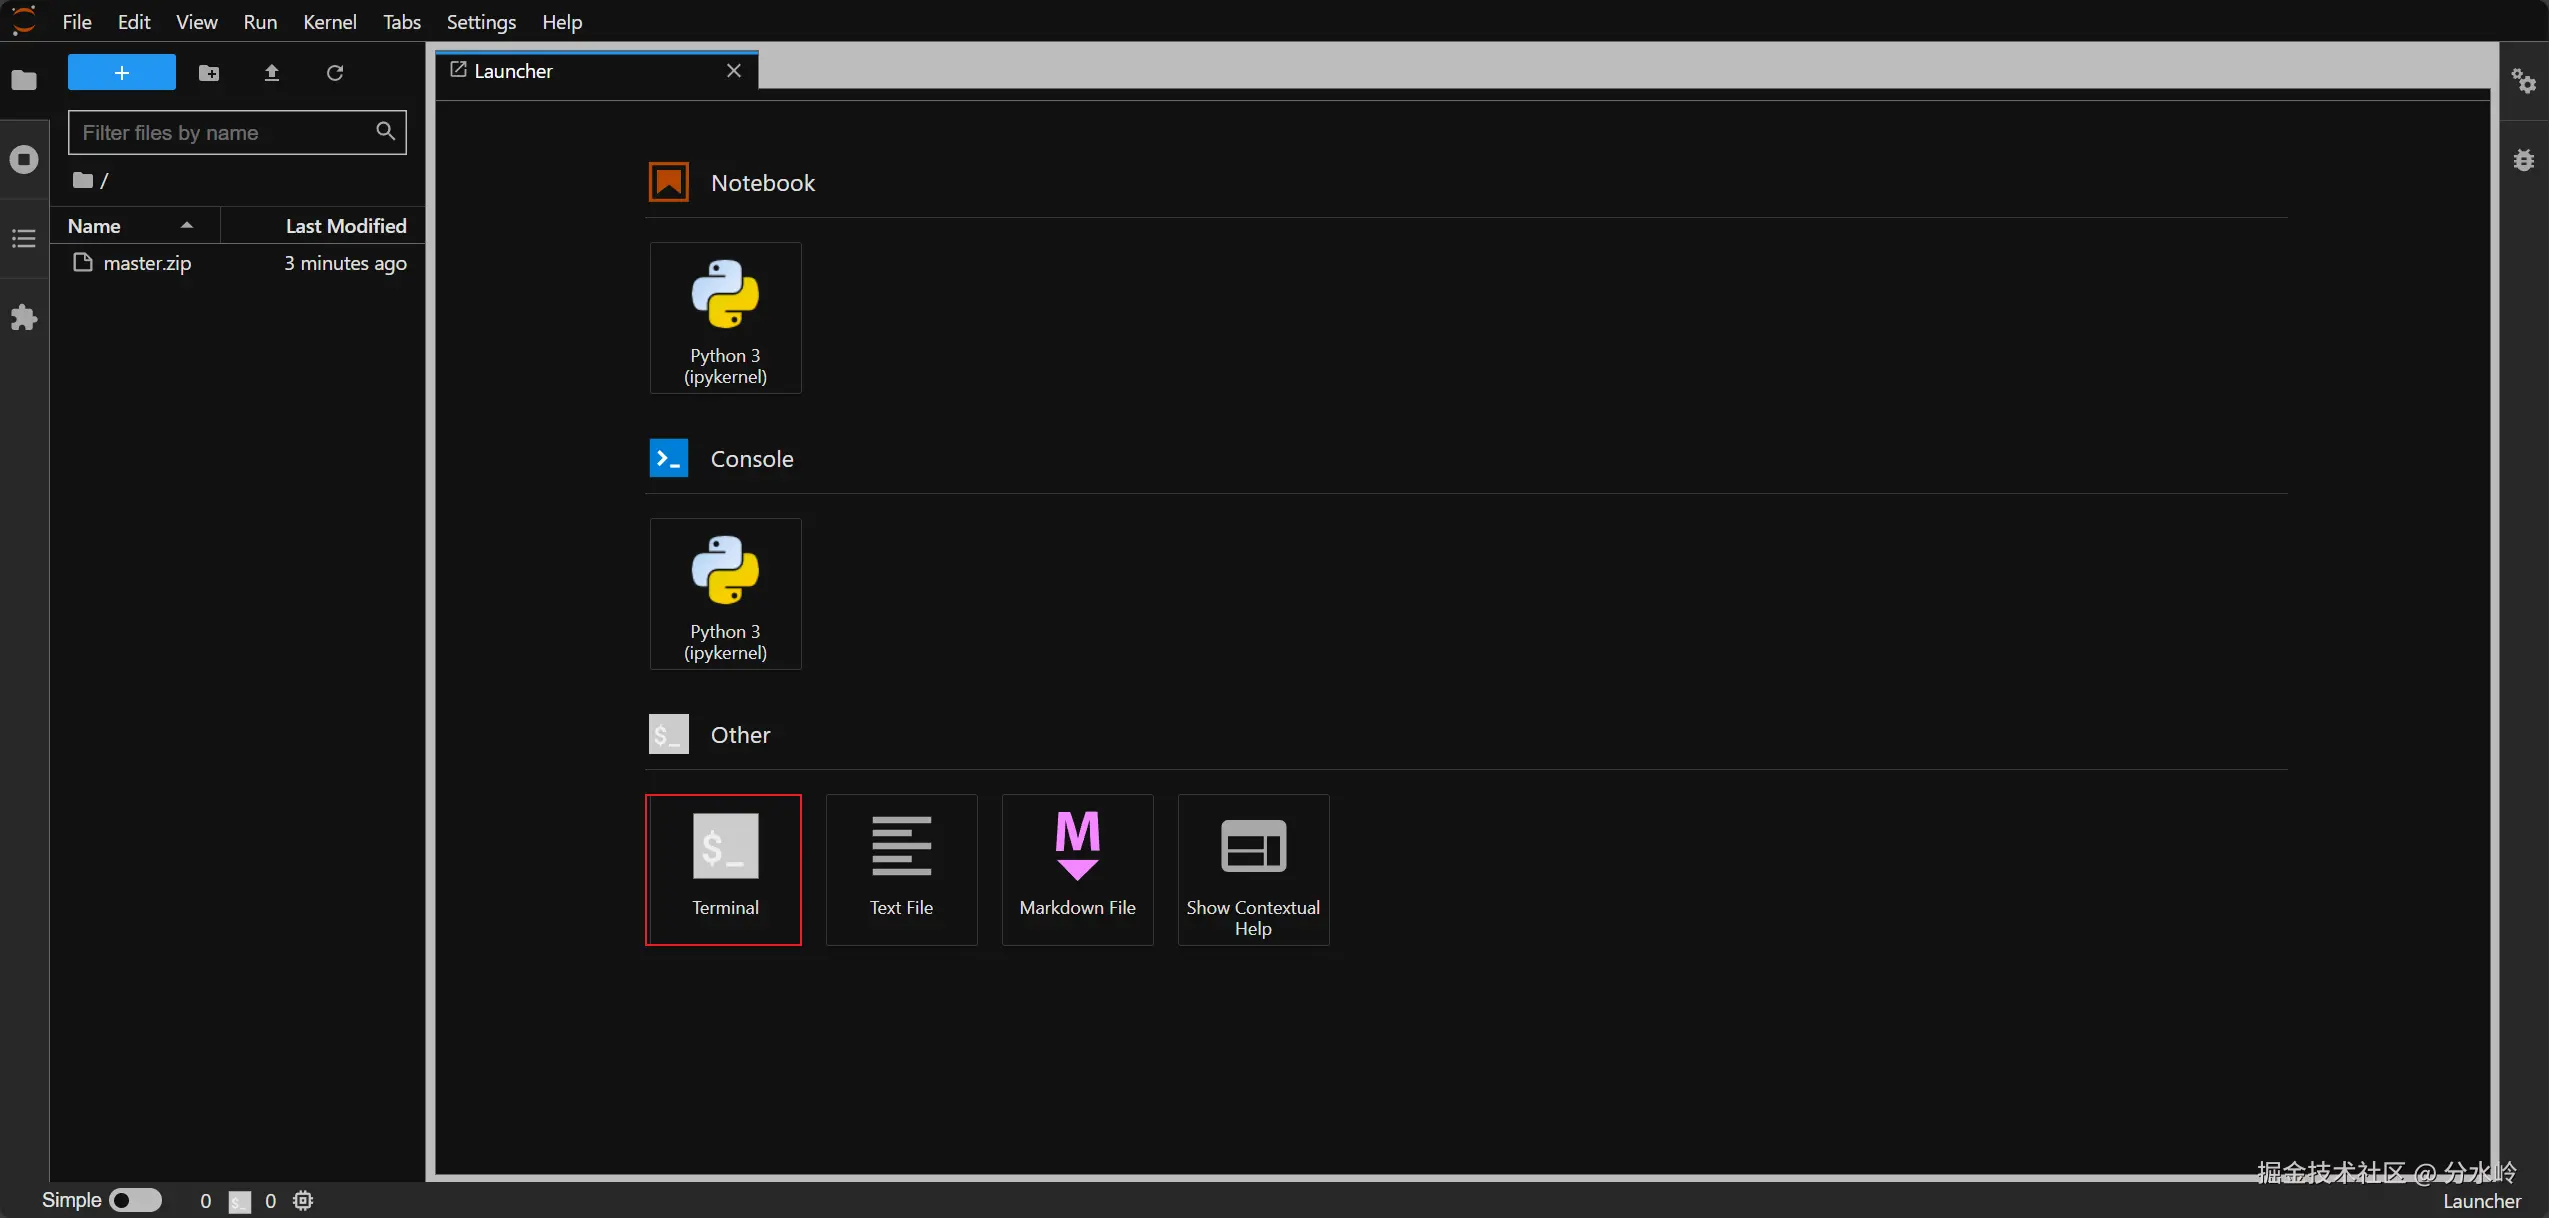This screenshot has height=1218, width=2549.
Task: Create a new Markdown File
Action: click(1076, 868)
